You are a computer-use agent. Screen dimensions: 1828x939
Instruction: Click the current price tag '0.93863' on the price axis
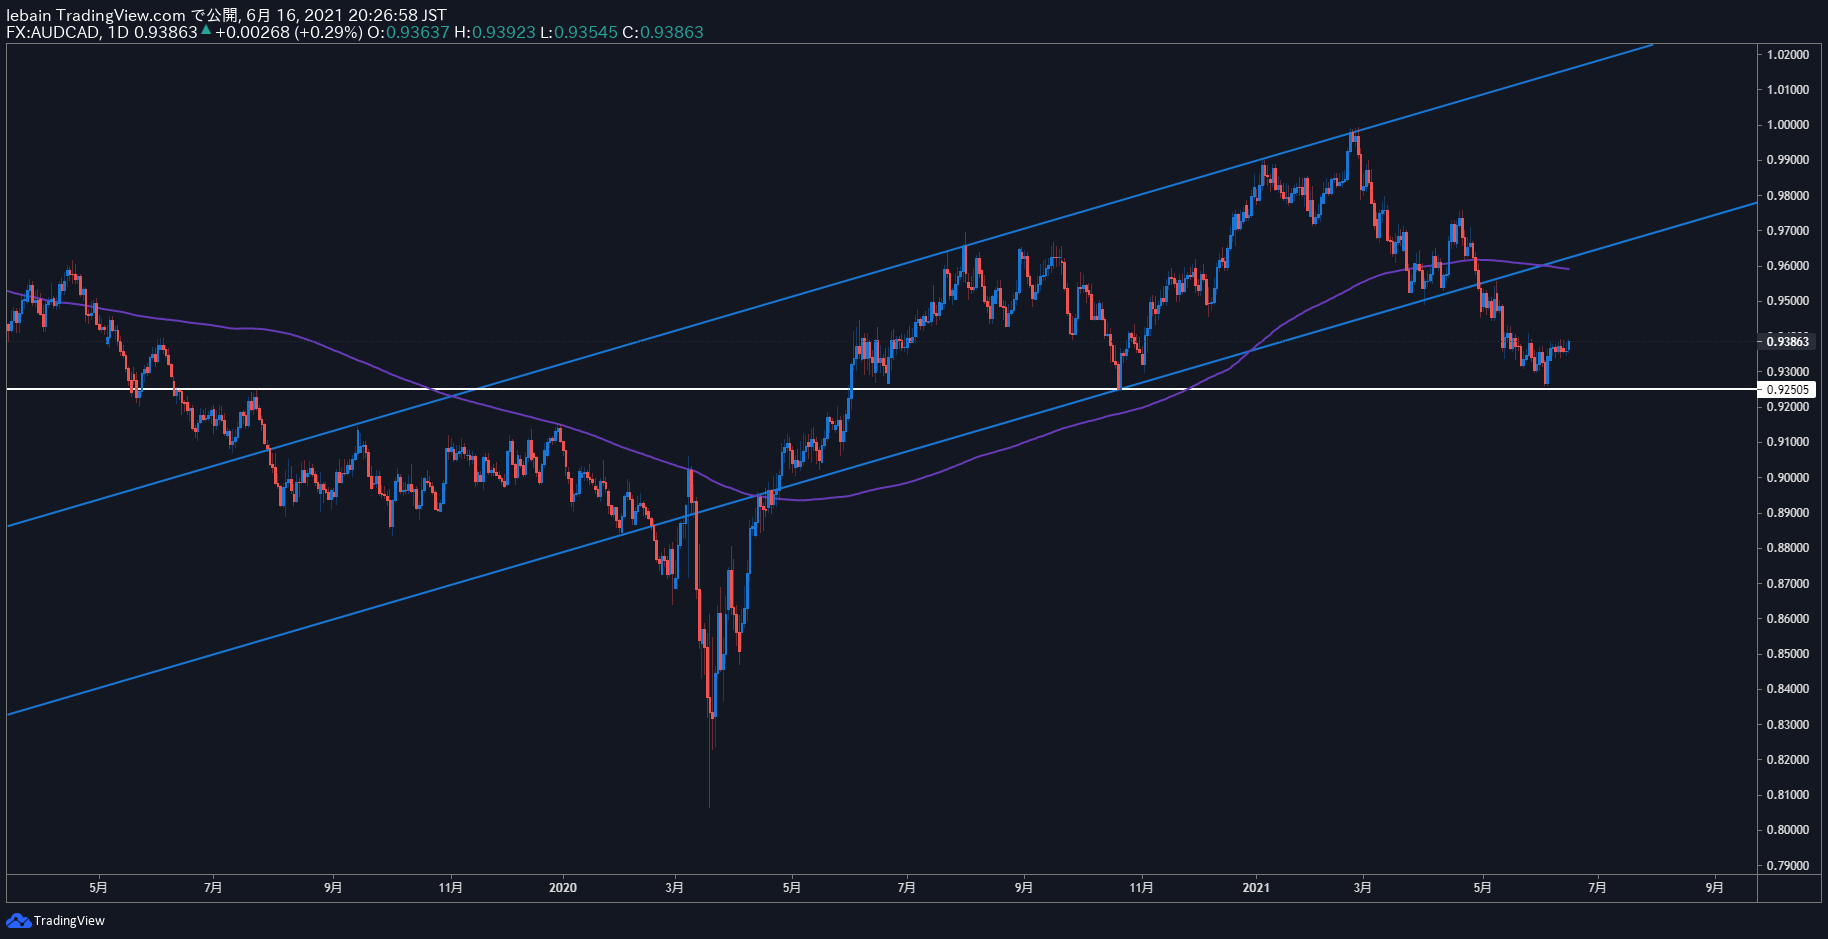pyautogui.click(x=1787, y=342)
